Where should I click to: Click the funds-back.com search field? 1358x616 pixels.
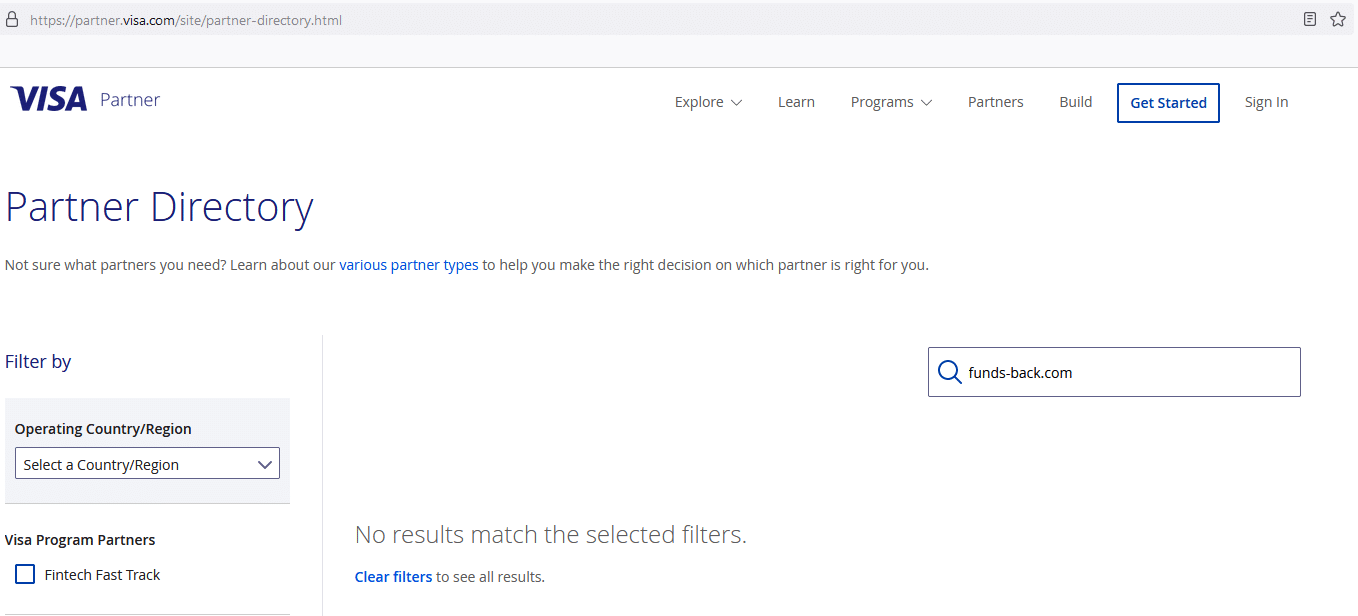point(1114,372)
